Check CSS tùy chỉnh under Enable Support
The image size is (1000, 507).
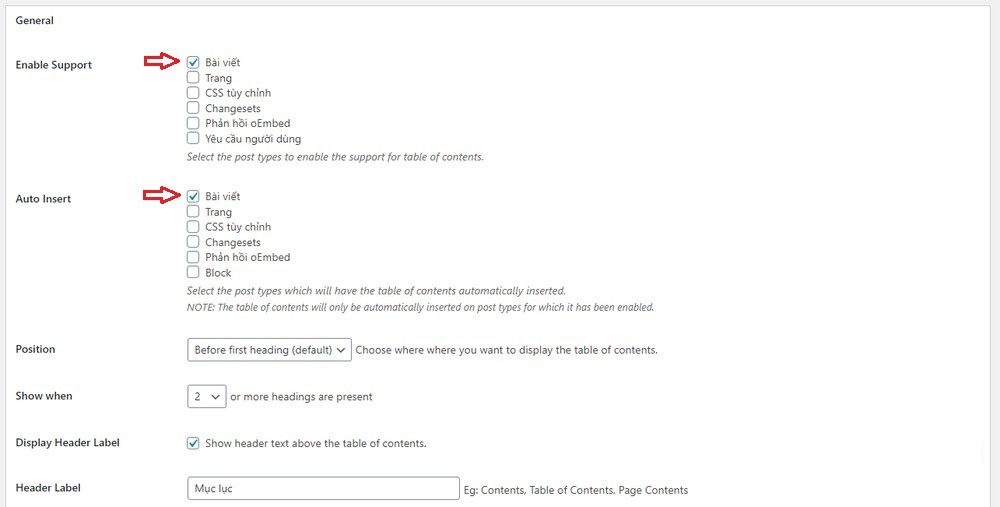(x=193, y=93)
